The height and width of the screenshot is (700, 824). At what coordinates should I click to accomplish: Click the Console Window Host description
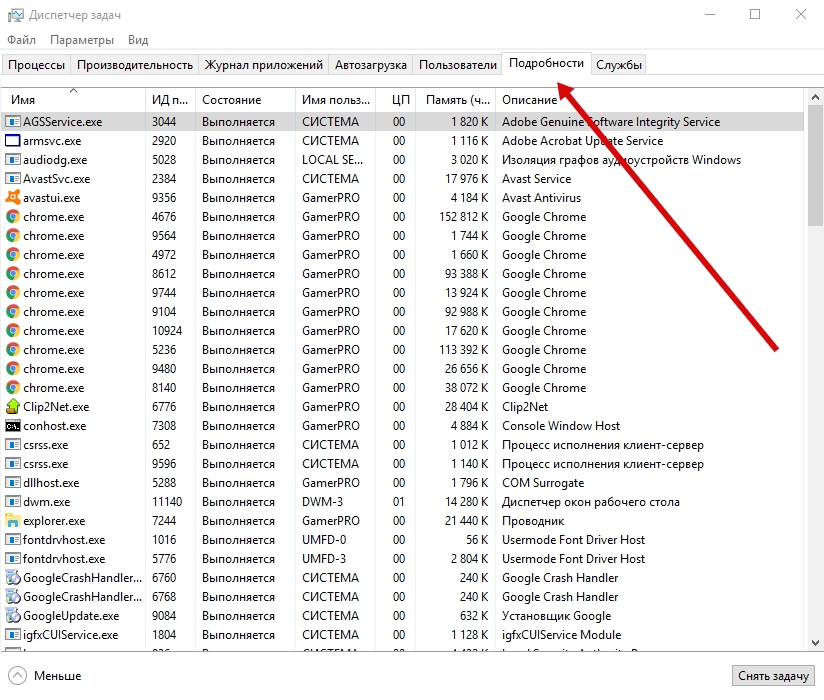pyautogui.click(x=561, y=426)
